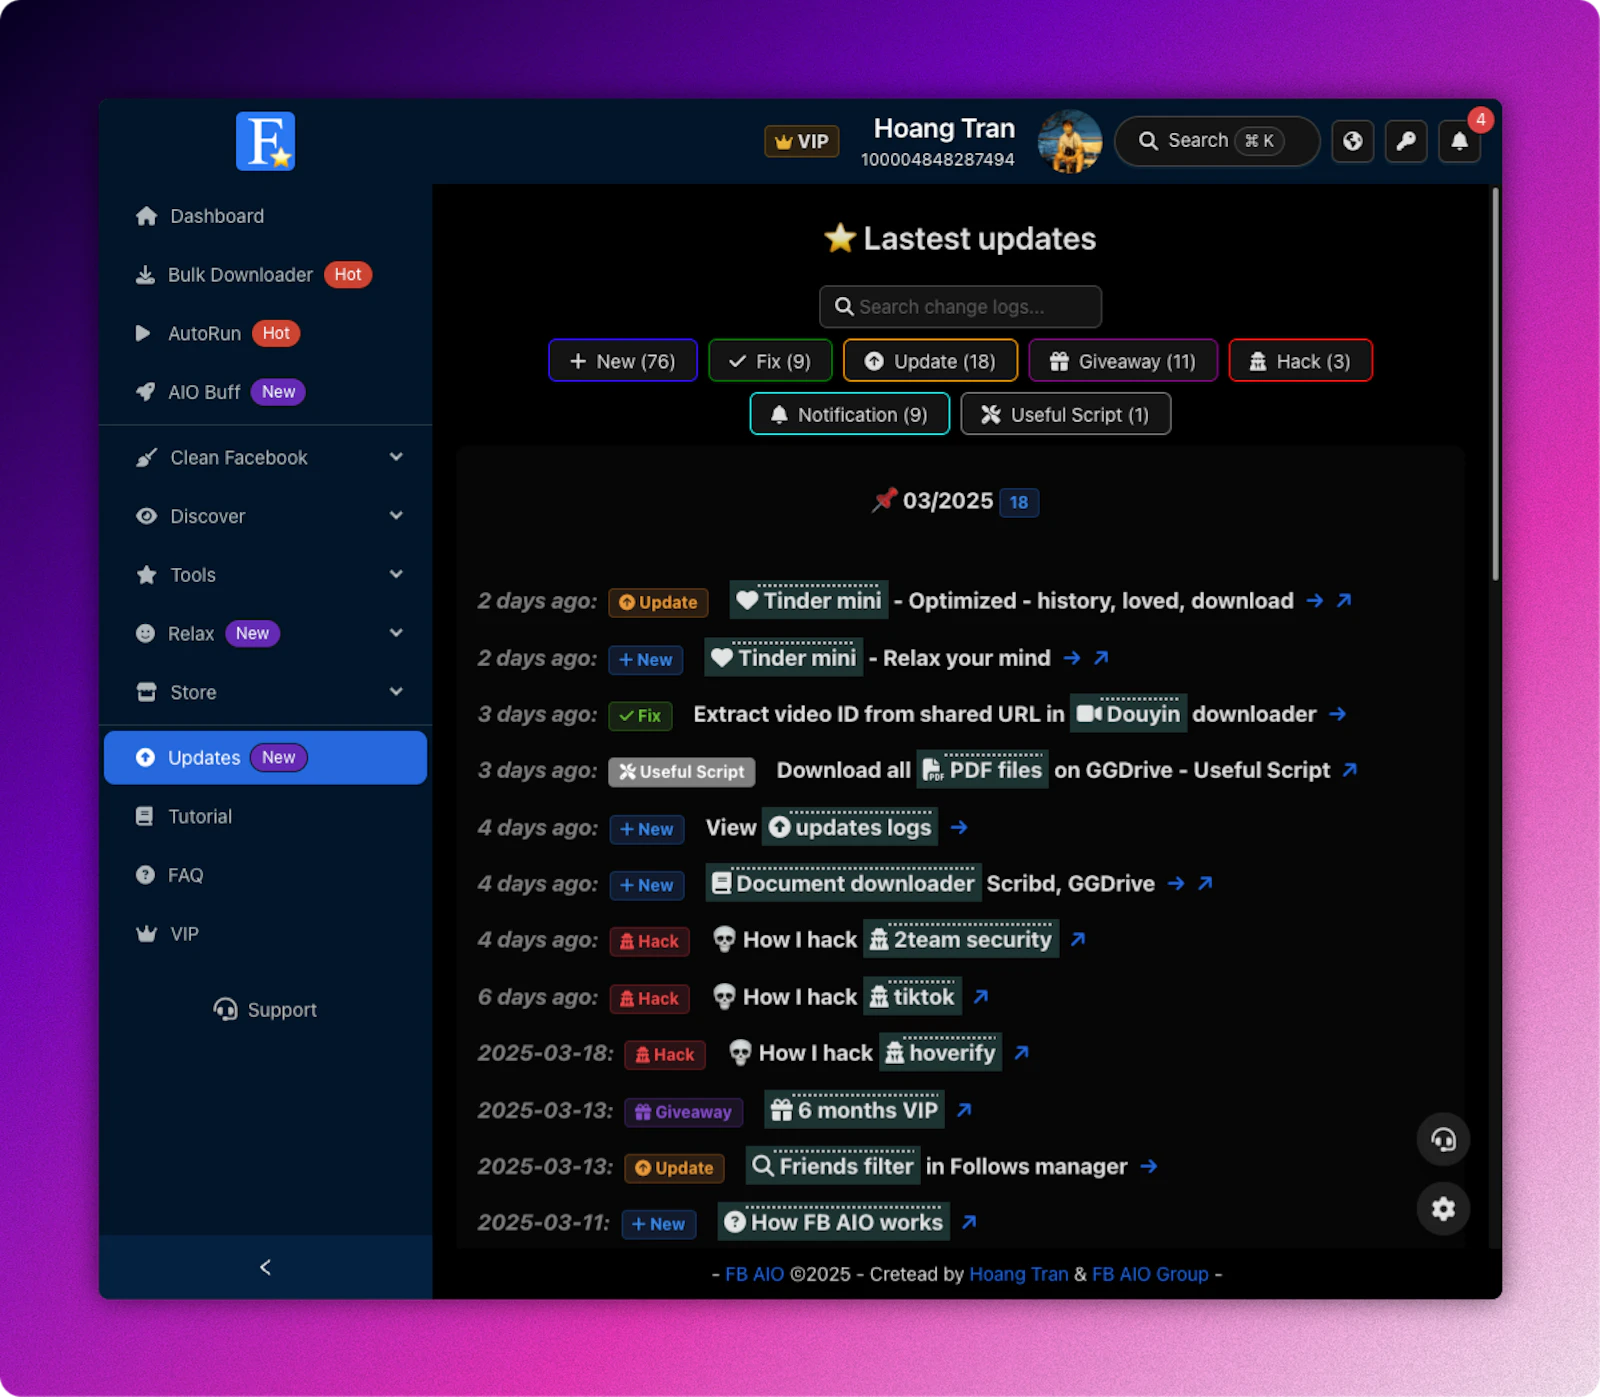
Task: Filter by Notification (9)
Action: [850, 415]
